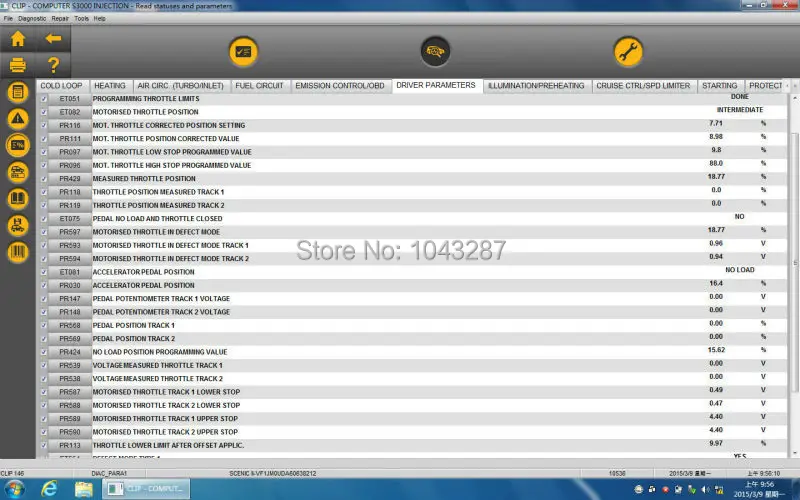Image resolution: width=800 pixels, height=500 pixels.
Task: Click the NO LOAD value of ET081
Action: tap(740, 270)
